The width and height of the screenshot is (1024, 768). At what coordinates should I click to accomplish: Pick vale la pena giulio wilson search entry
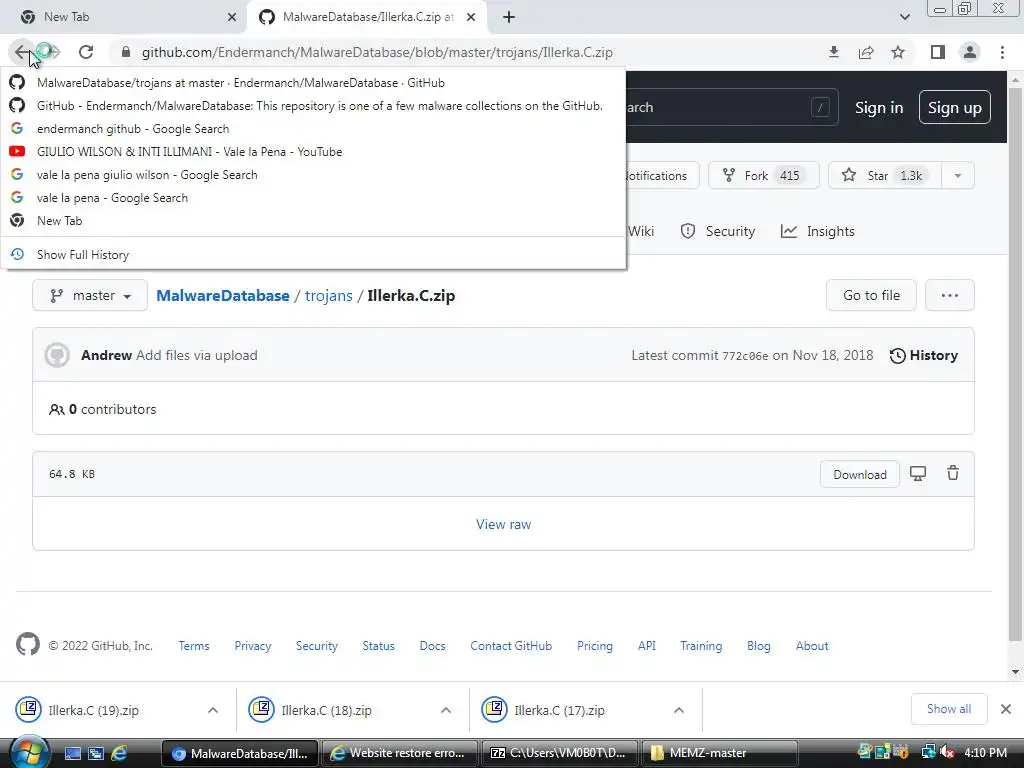[x=313, y=174]
